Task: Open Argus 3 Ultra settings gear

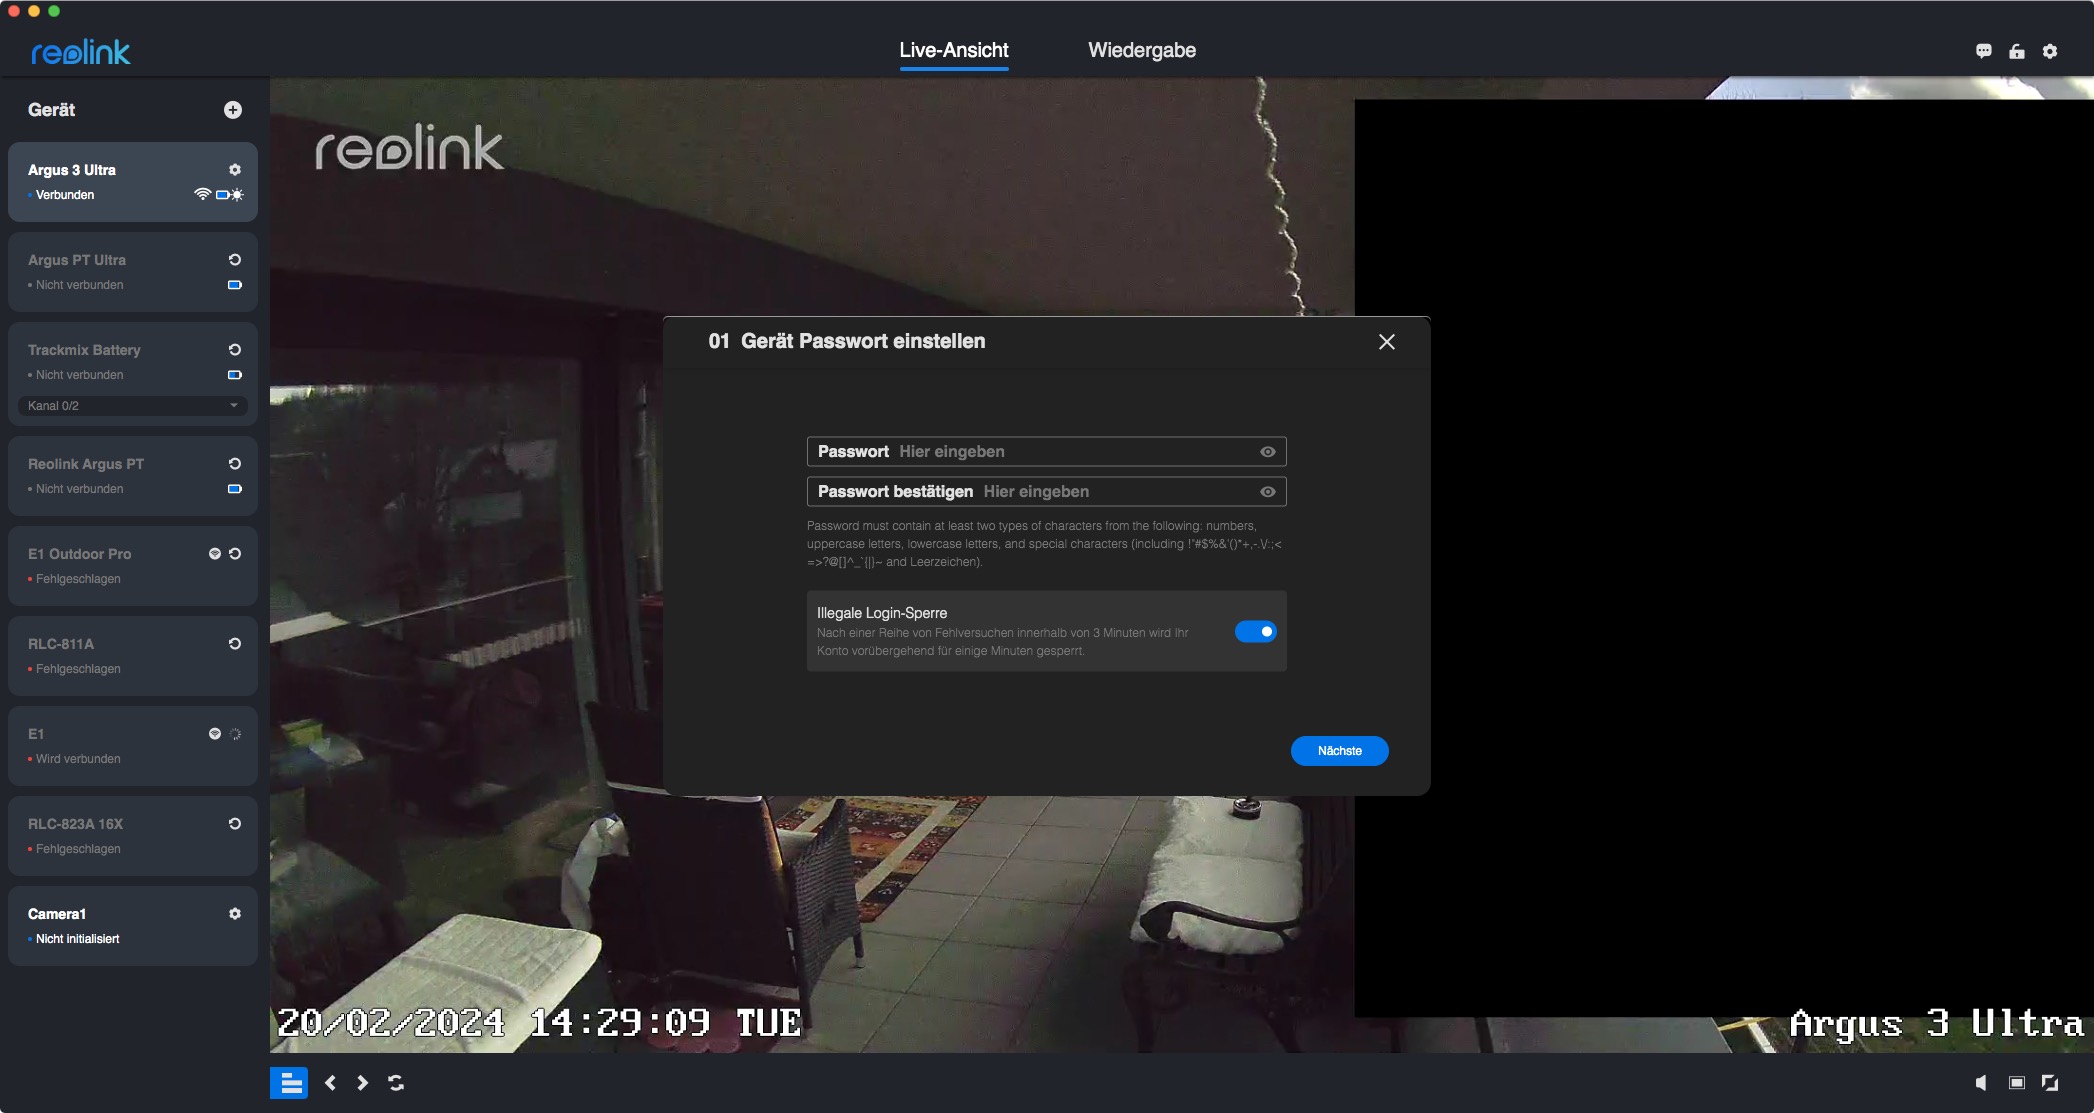Action: pos(235,170)
